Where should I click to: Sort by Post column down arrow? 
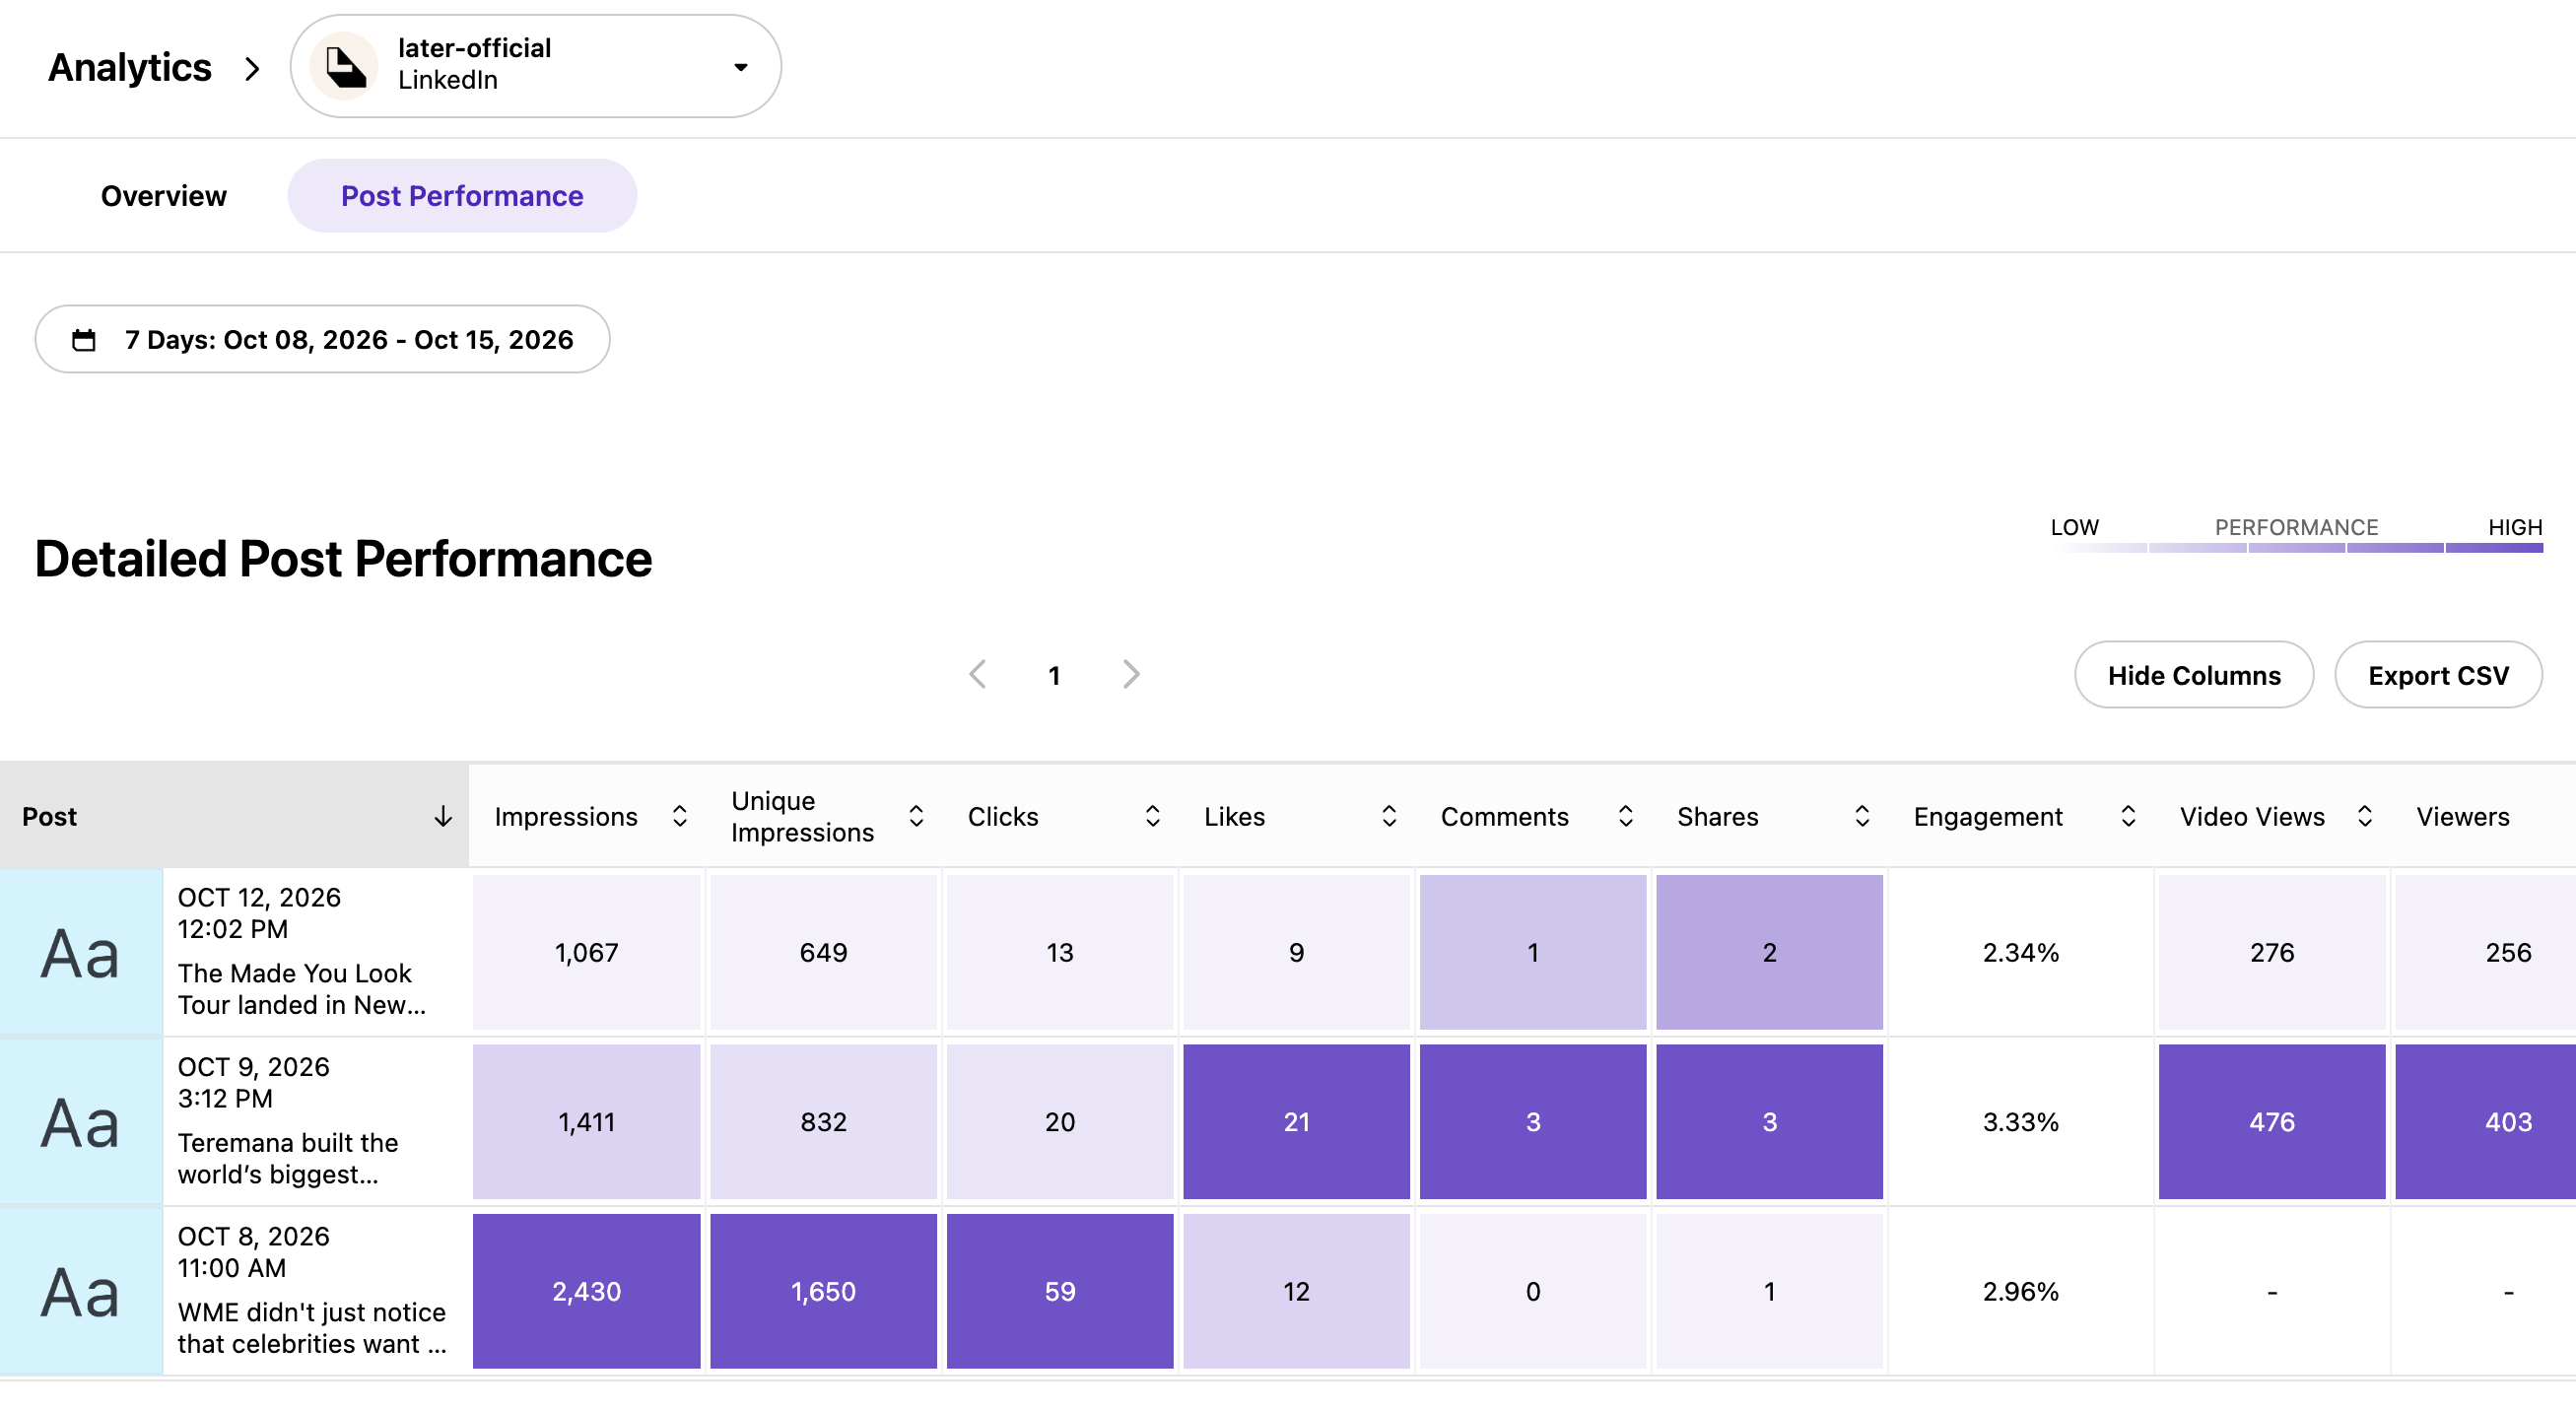pos(443,816)
